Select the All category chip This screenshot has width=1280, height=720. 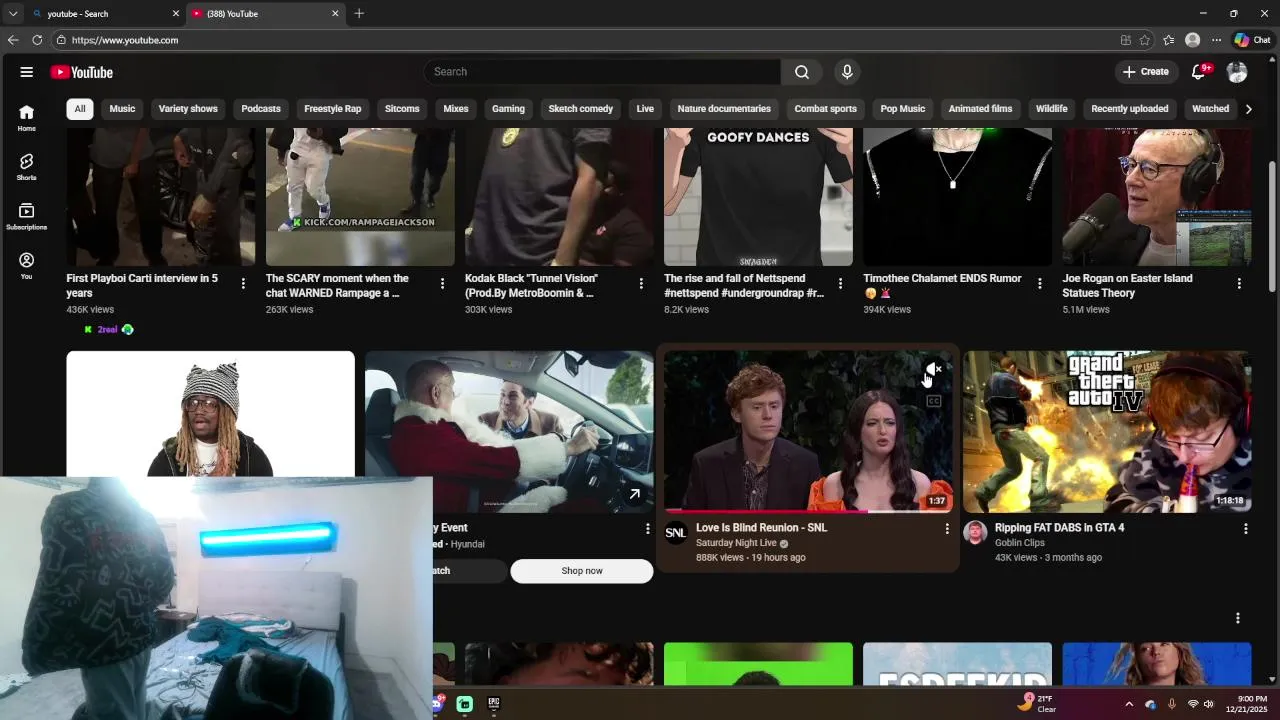80,109
